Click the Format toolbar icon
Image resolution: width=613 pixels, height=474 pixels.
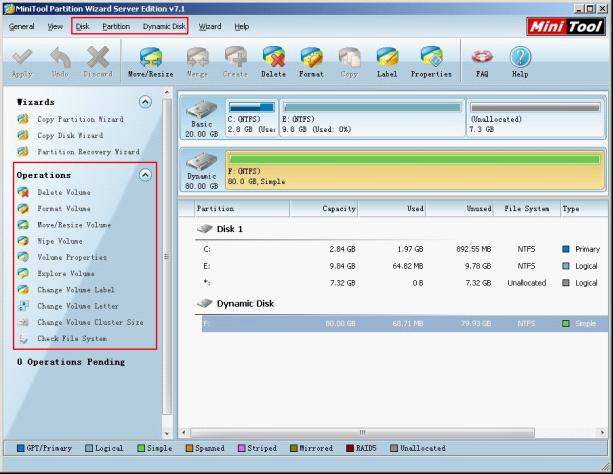pos(311,63)
